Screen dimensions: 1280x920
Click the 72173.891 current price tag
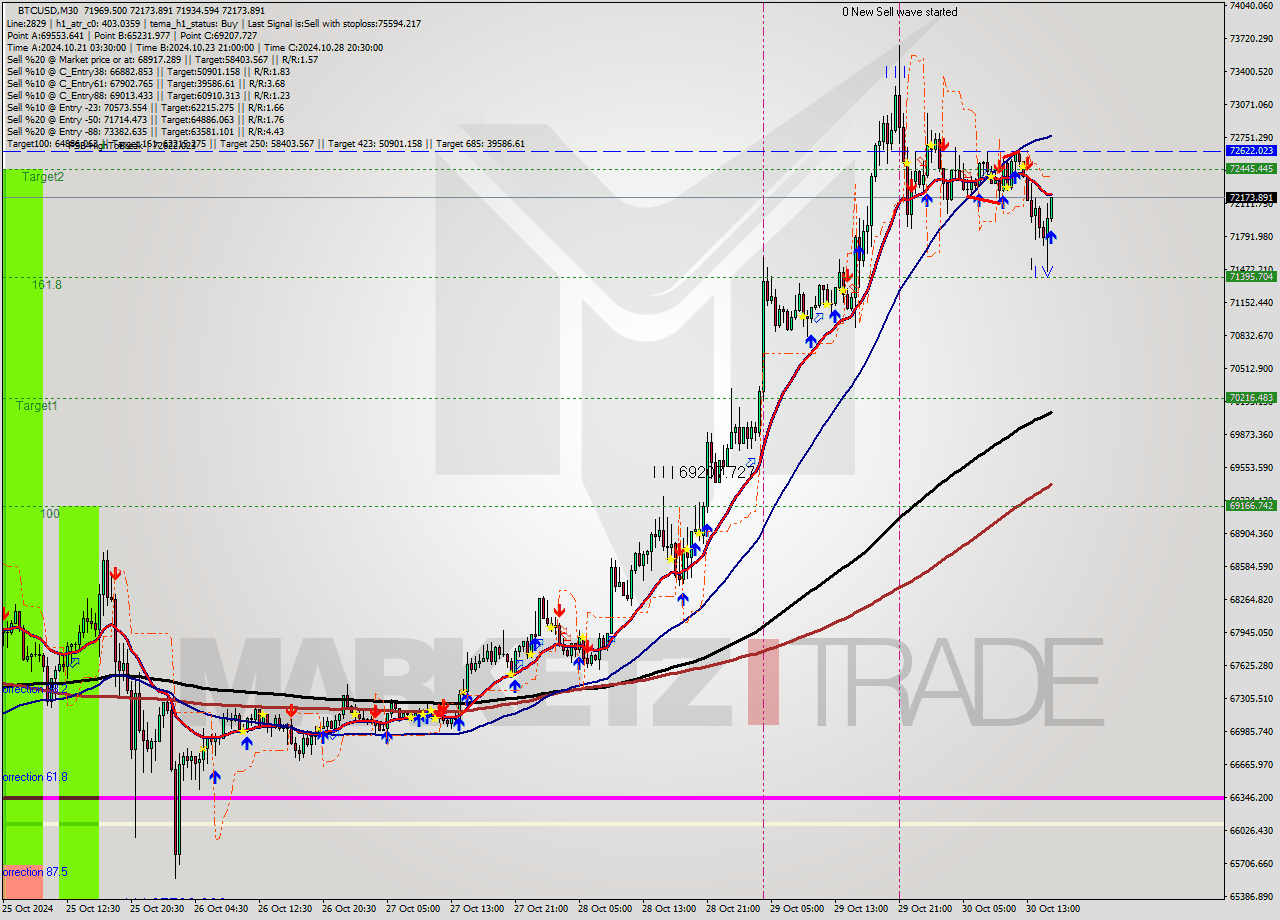coord(1251,197)
